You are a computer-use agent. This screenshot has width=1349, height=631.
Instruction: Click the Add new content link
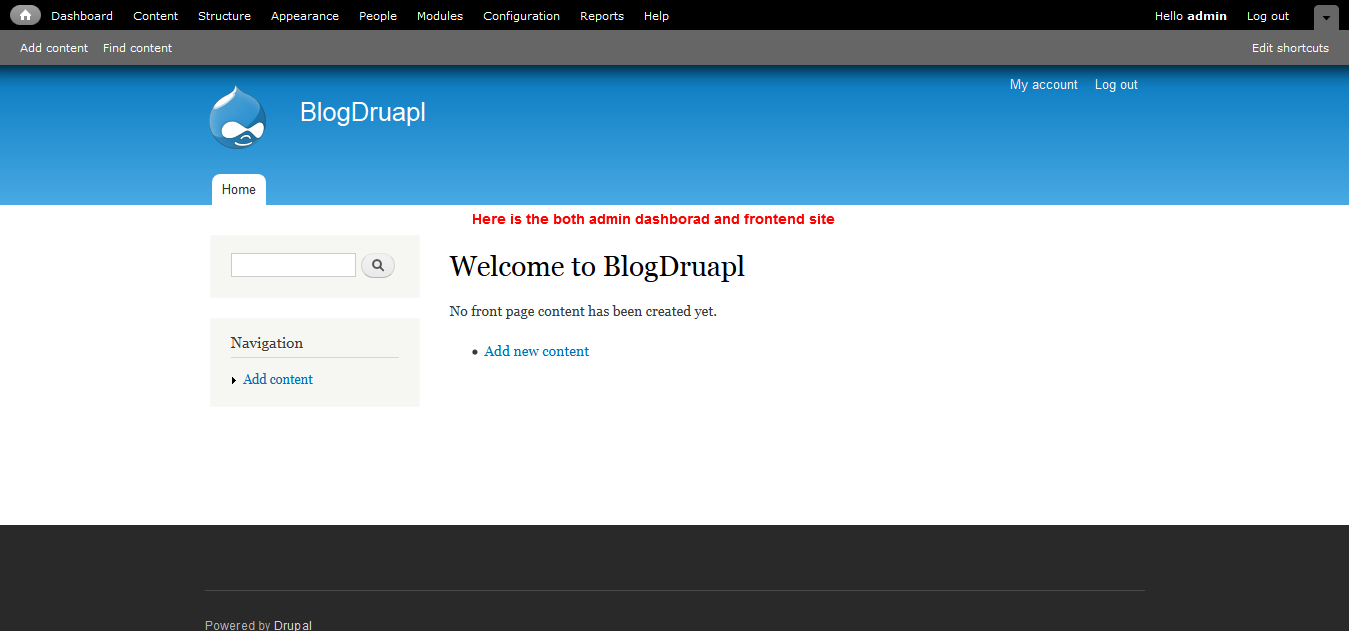[x=536, y=351]
